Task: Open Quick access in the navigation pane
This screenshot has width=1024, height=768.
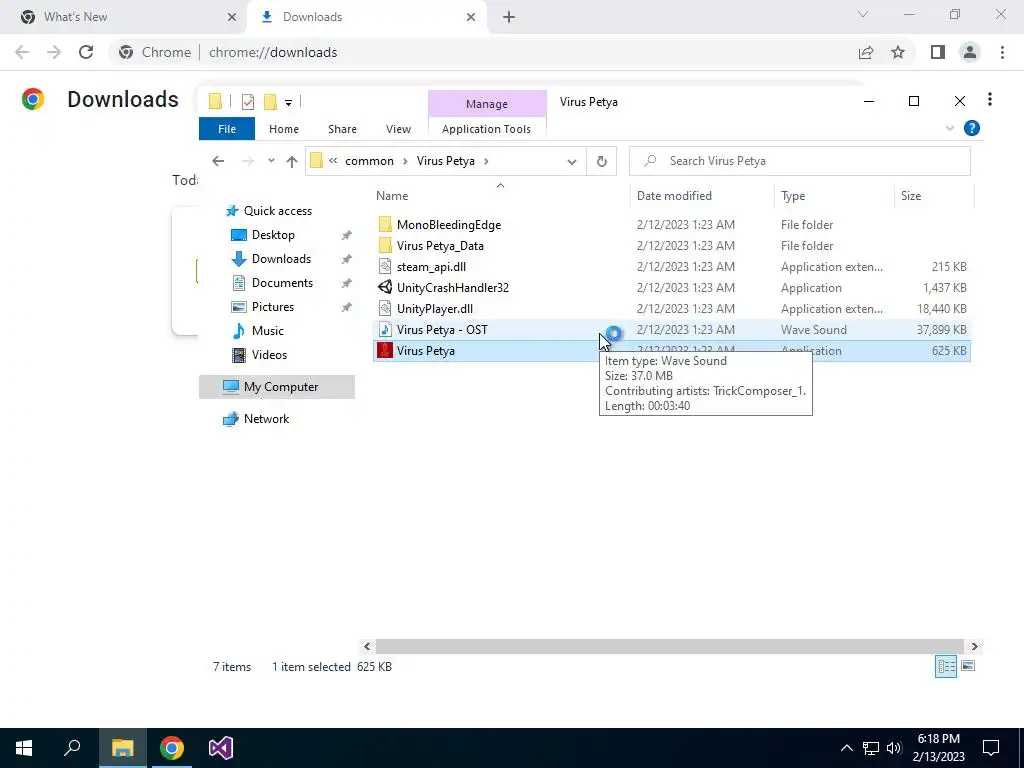Action: click(278, 211)
